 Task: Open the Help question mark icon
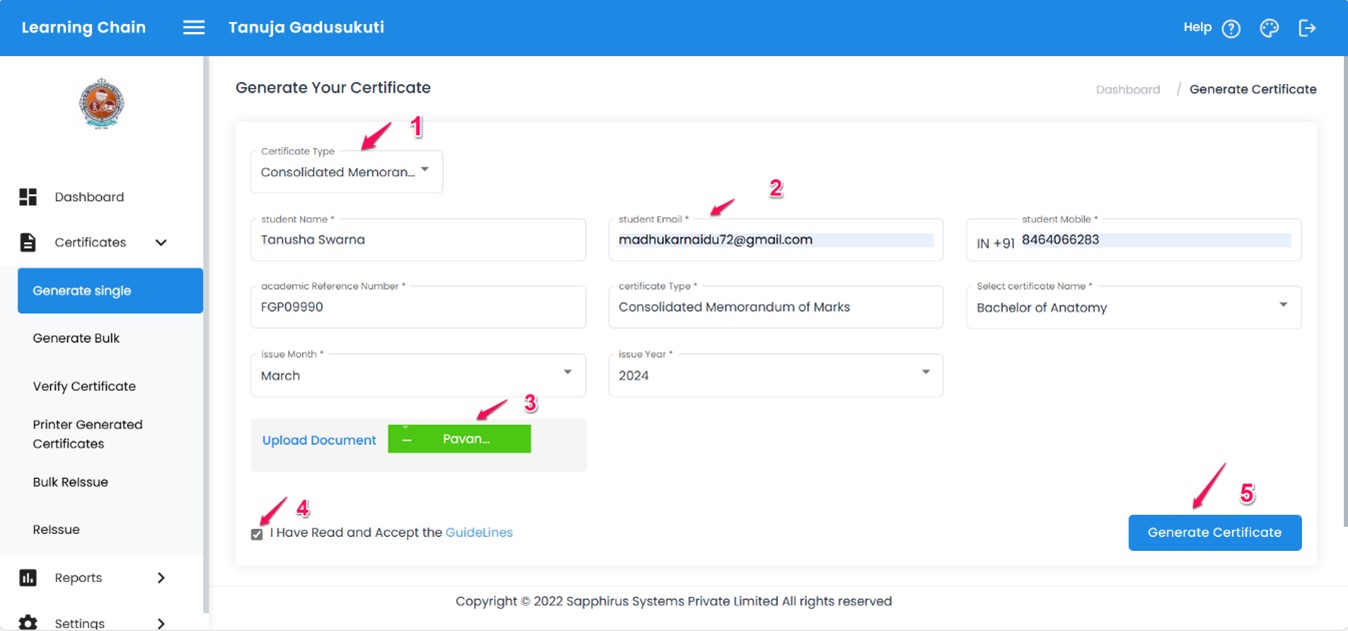[x=1231, y=29]
